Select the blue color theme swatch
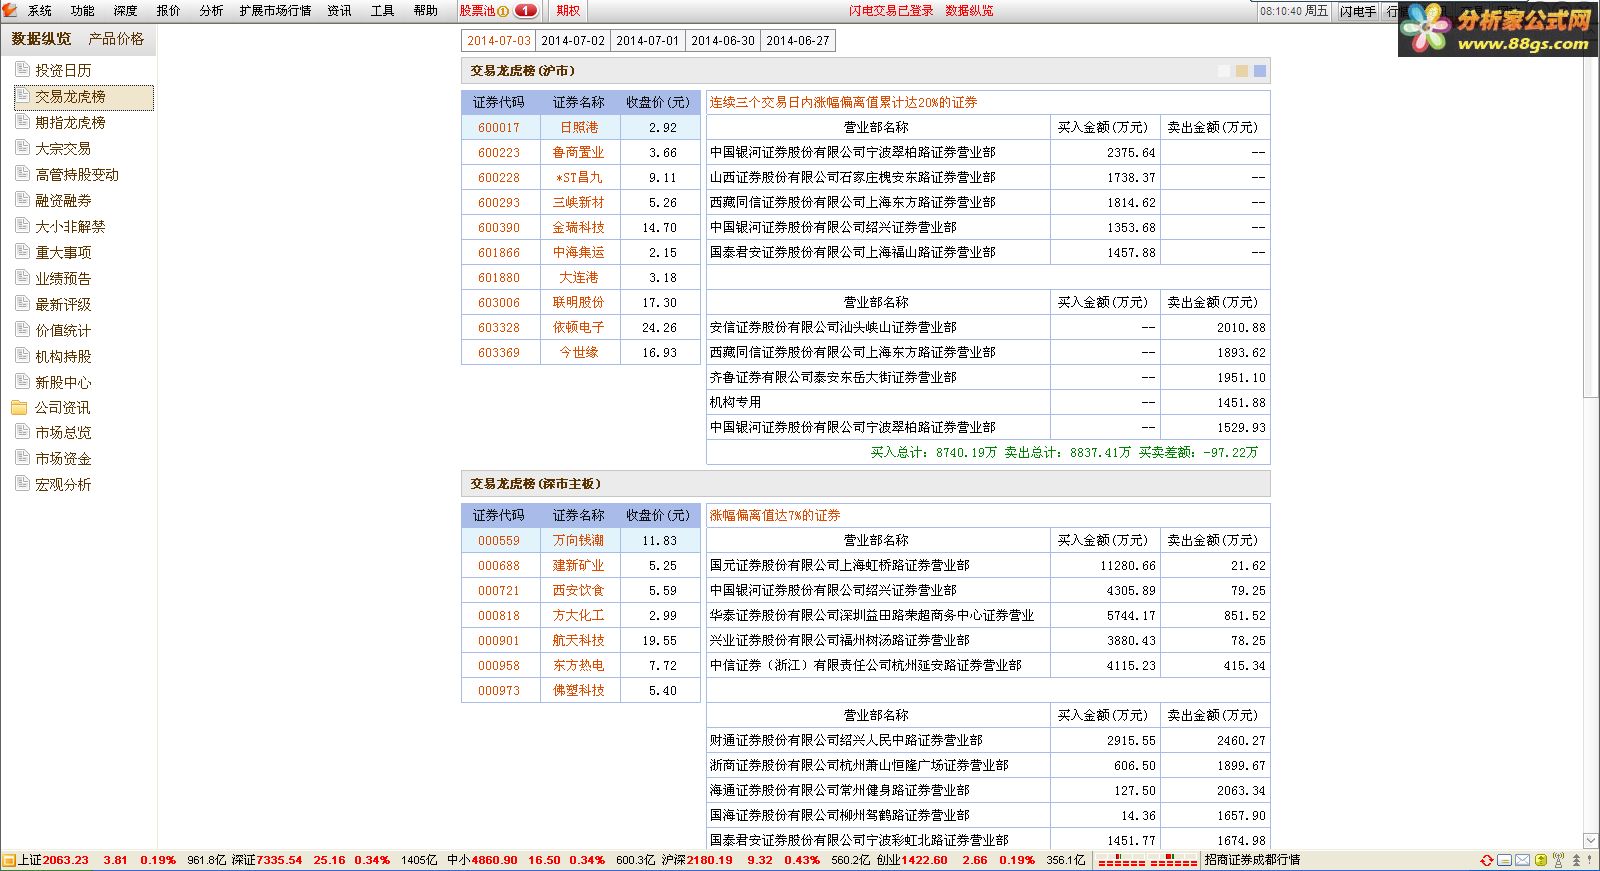 click(x=1260, y=71)
